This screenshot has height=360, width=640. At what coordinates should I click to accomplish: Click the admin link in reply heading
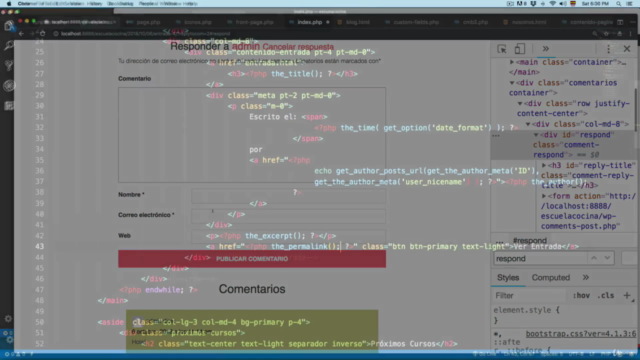pos(246,47)
